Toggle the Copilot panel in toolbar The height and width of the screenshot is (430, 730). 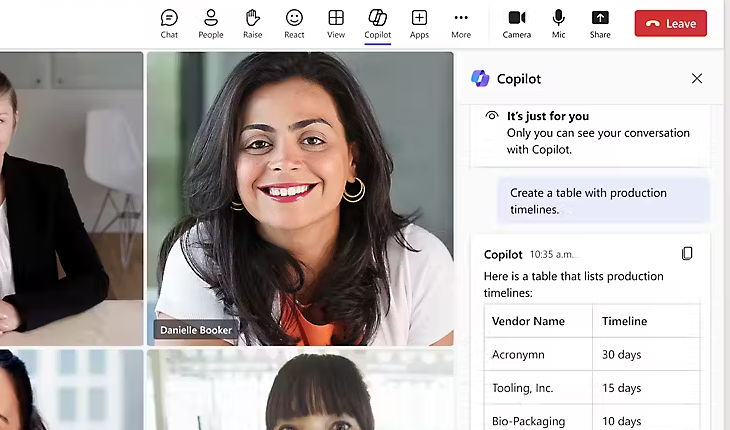(377, 23)
